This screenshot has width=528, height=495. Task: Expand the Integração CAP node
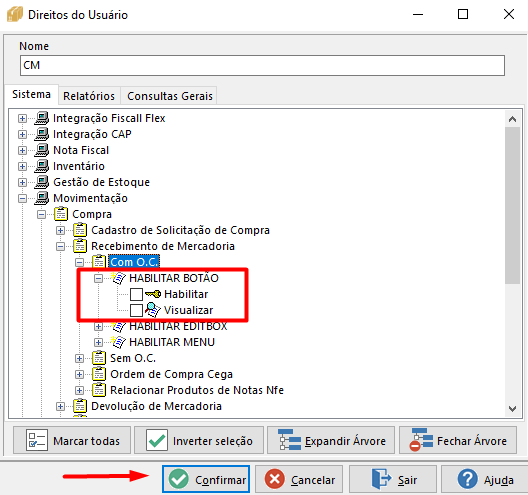22,134
